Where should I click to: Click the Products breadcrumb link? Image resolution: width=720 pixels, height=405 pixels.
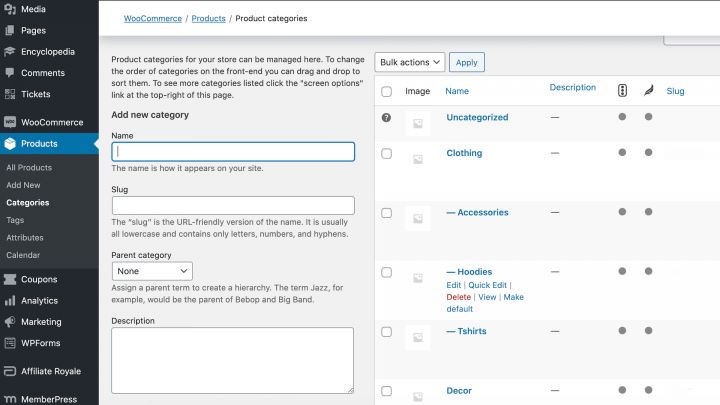pos(208,18)
